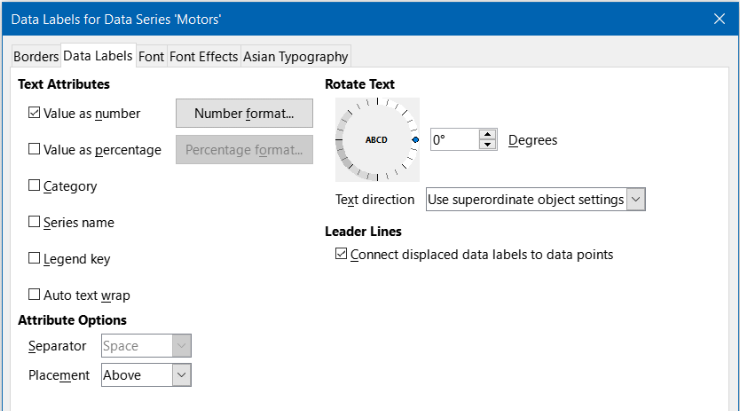The width and height of the screenshot is (741, 411).
Task: Switch to Asian Typography tab
Action: click(295, 57)
